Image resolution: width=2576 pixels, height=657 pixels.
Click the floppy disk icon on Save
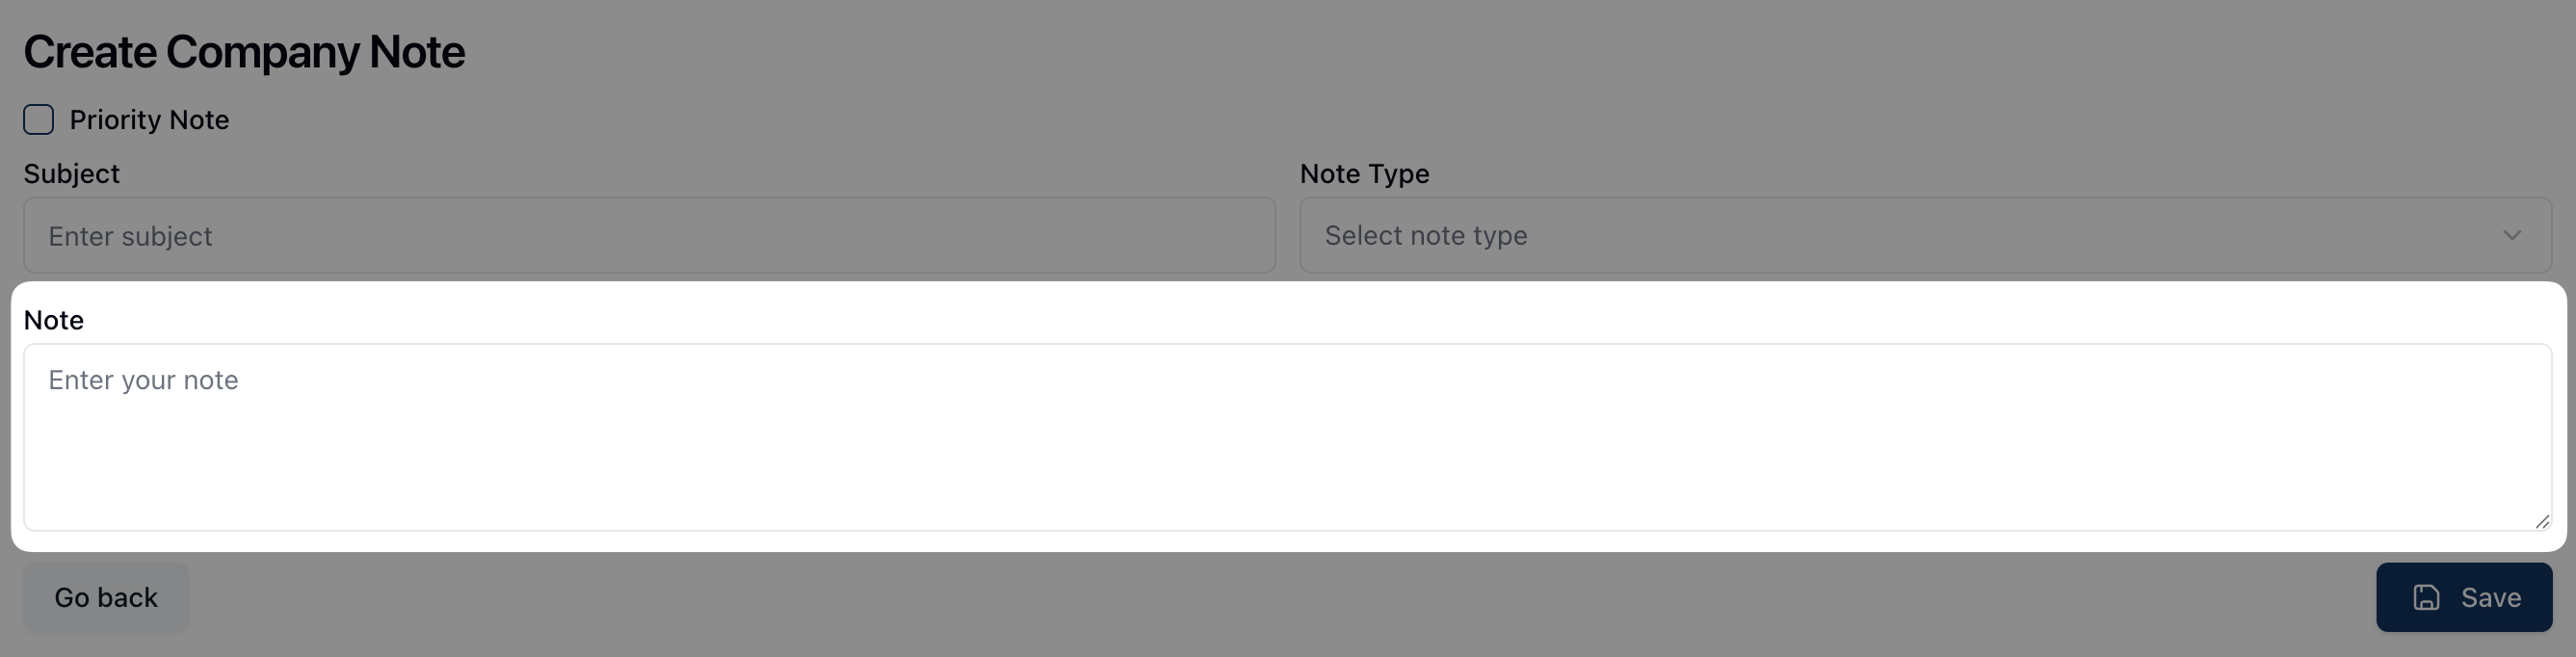coord(2426,597)
